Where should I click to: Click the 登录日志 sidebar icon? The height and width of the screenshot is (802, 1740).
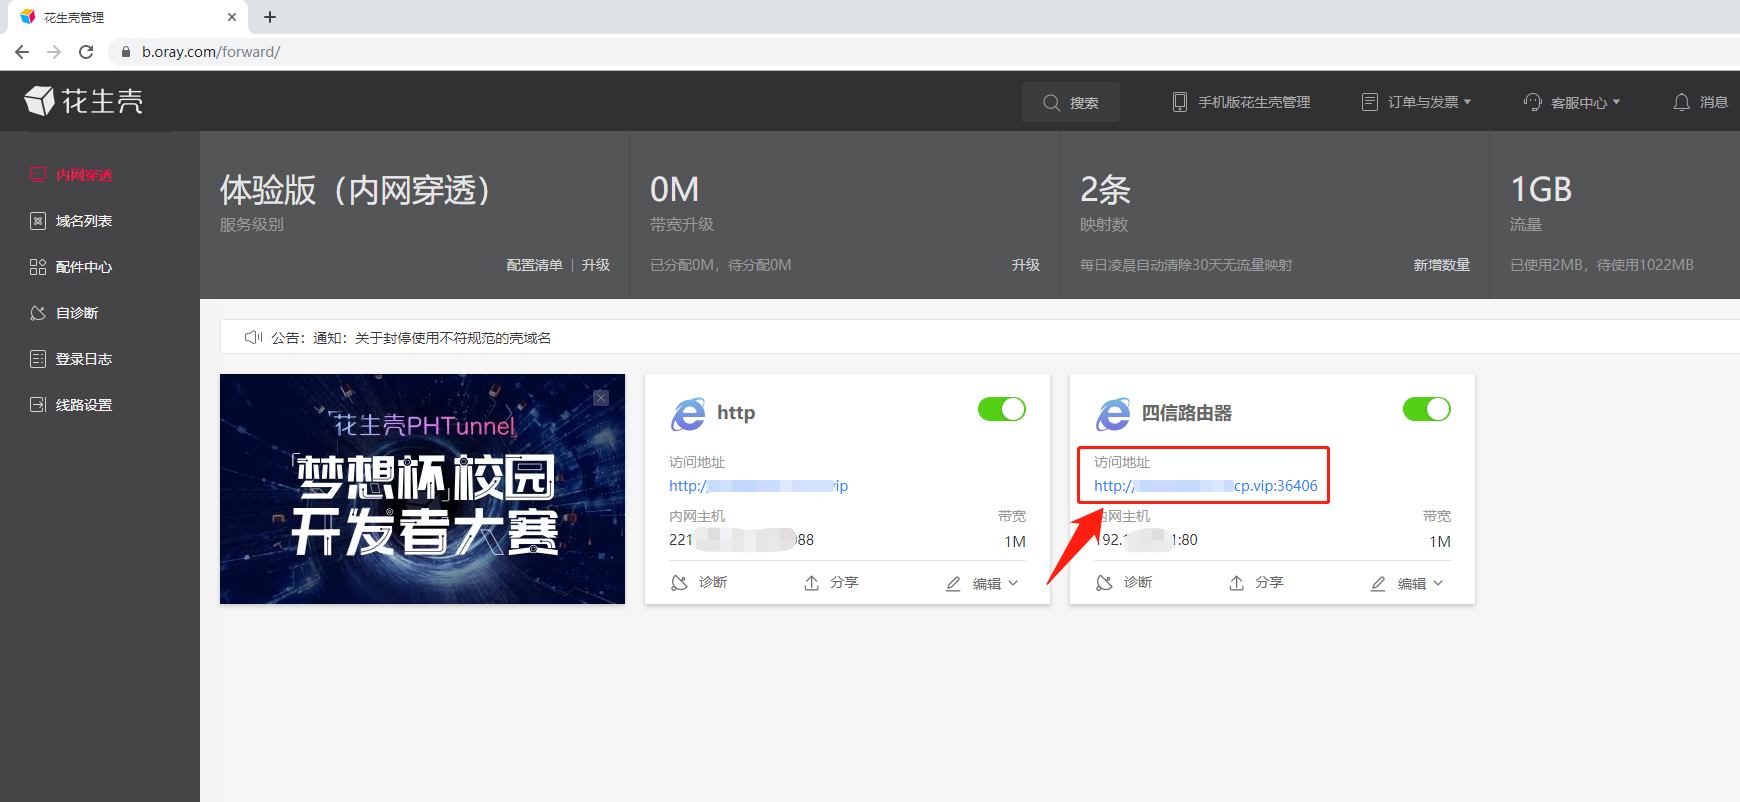[38, 359]
